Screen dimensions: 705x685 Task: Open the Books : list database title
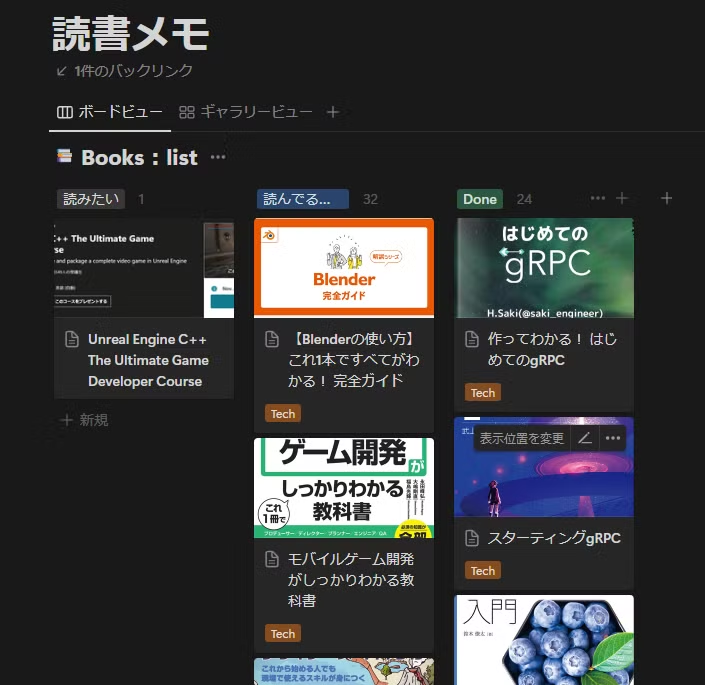[x=139, y=158]
